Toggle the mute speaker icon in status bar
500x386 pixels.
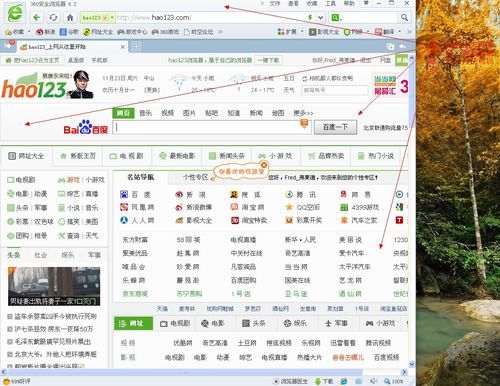coord(374,381)
